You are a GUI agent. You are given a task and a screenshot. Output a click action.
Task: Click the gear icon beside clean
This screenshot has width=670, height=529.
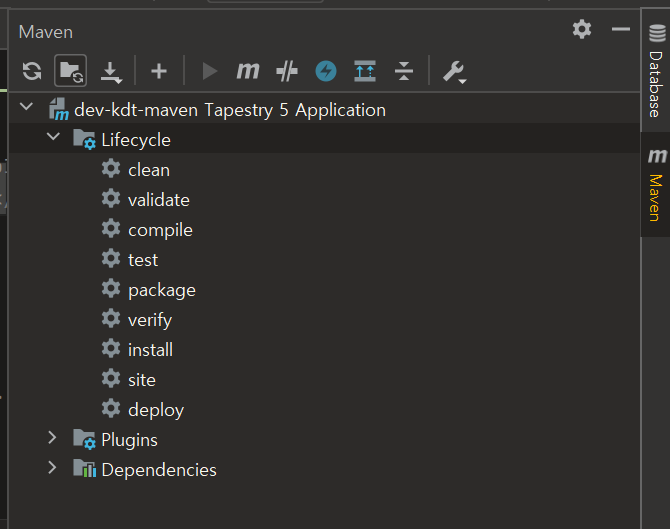[x=111, y=168]
